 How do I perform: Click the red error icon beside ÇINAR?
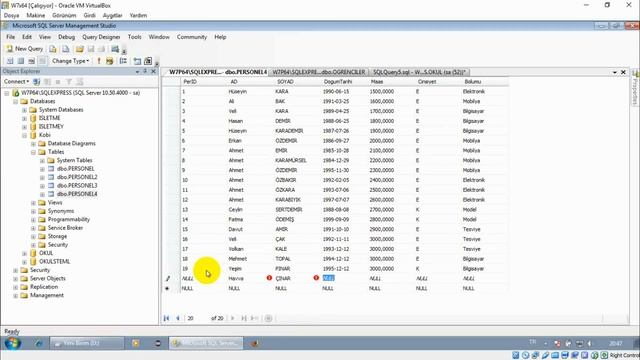[x=316, y=278]
